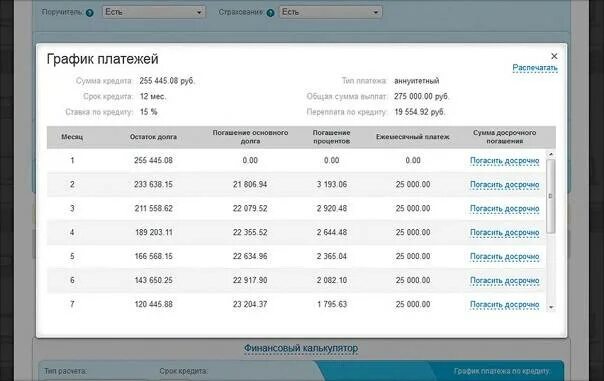
Task: Click the Погашение процентов column header
Action: coord(331,137)
